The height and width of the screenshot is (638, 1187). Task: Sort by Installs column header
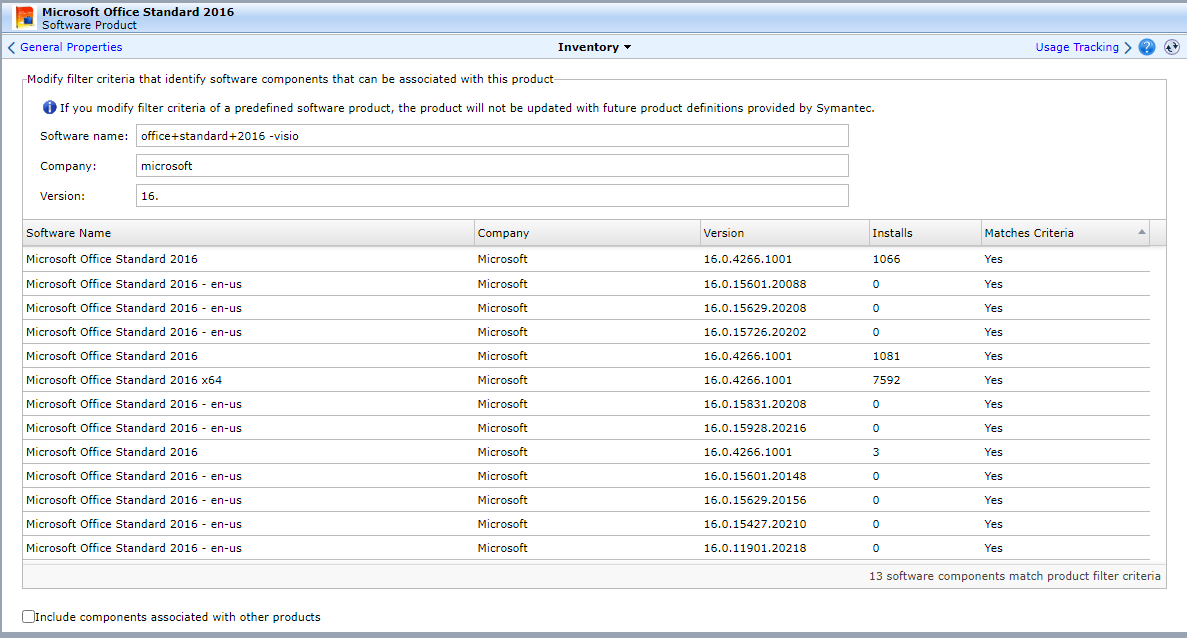click(924, 233)
